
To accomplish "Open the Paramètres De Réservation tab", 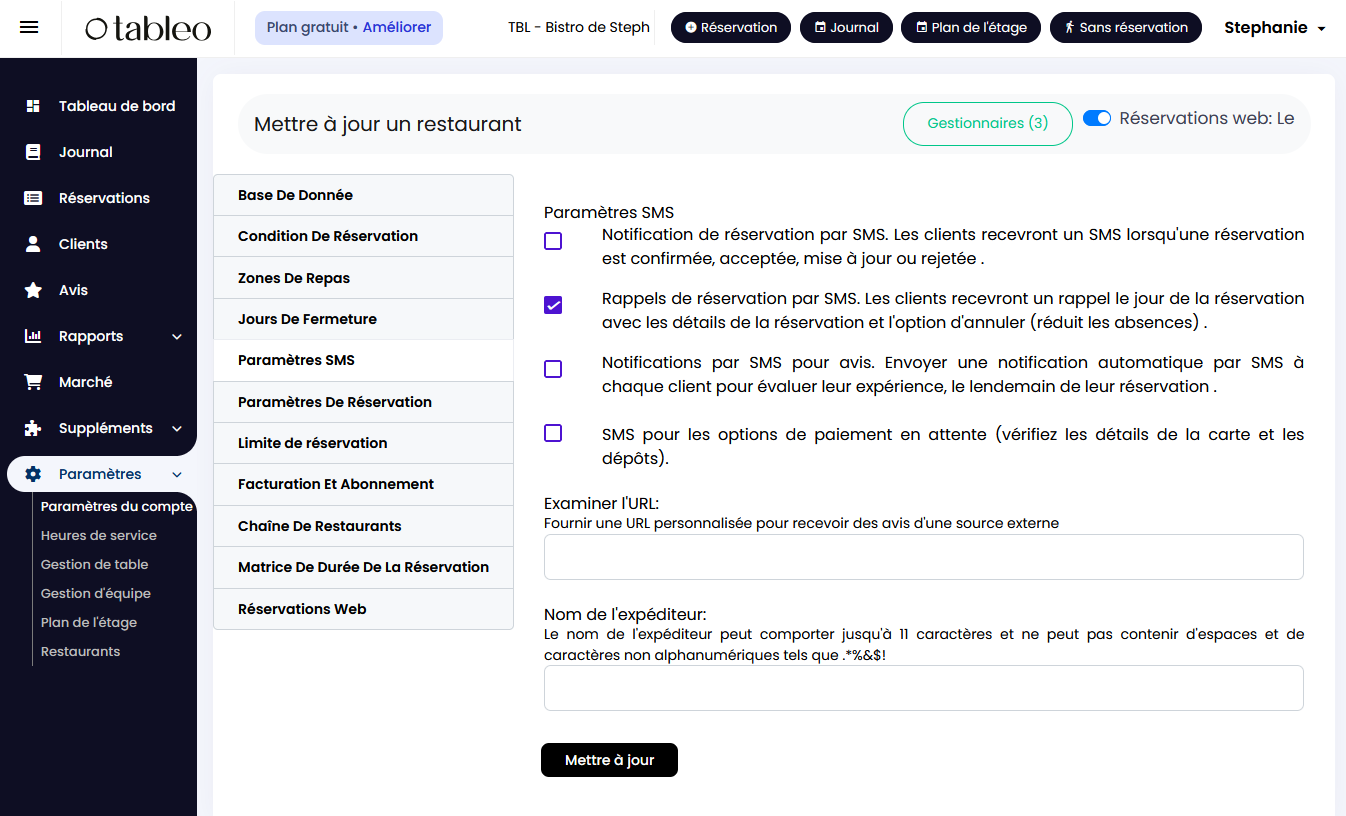I will (363, 402).
